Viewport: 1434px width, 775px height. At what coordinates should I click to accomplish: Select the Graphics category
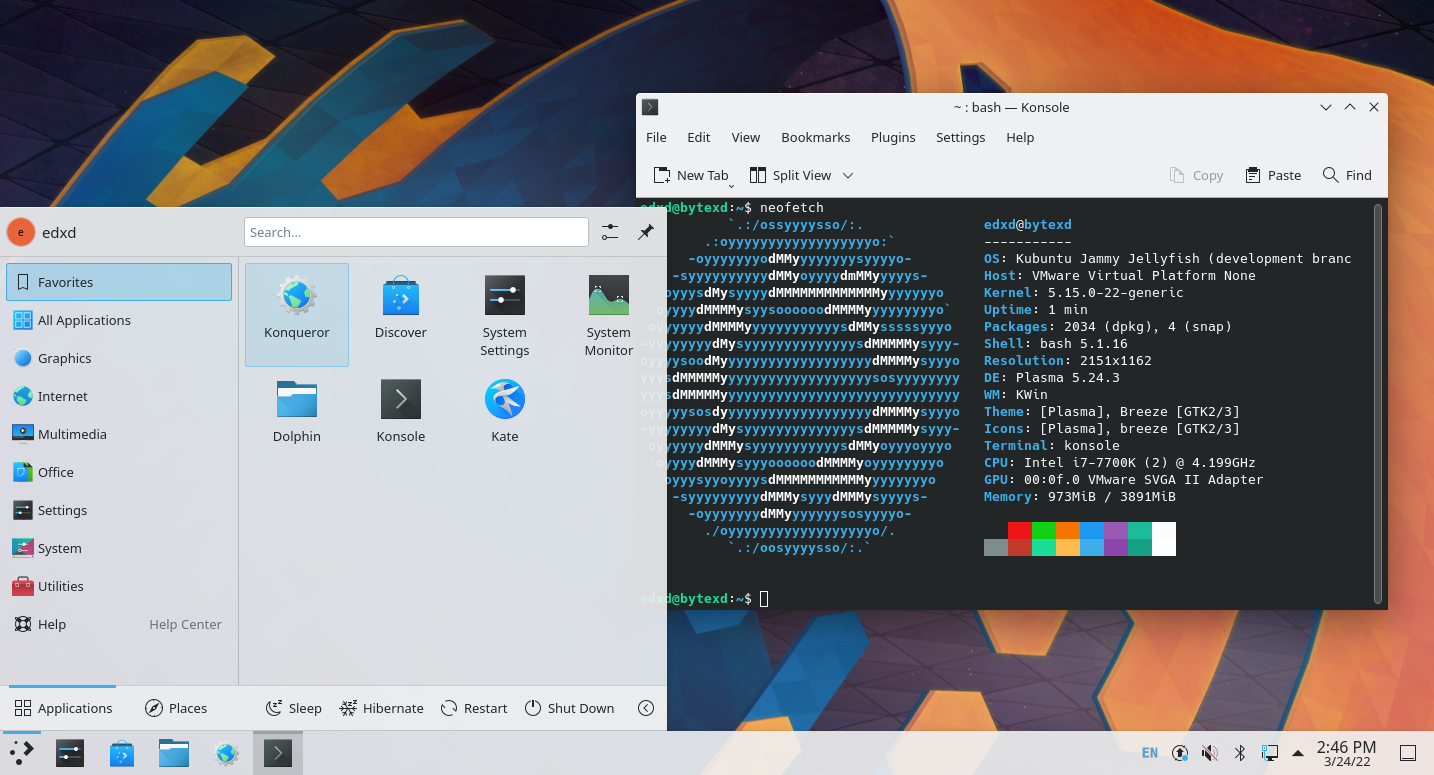click(x=119, y=358)
